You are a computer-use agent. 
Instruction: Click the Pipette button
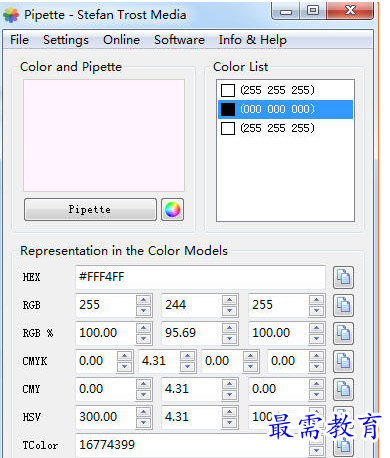(90, 210)
